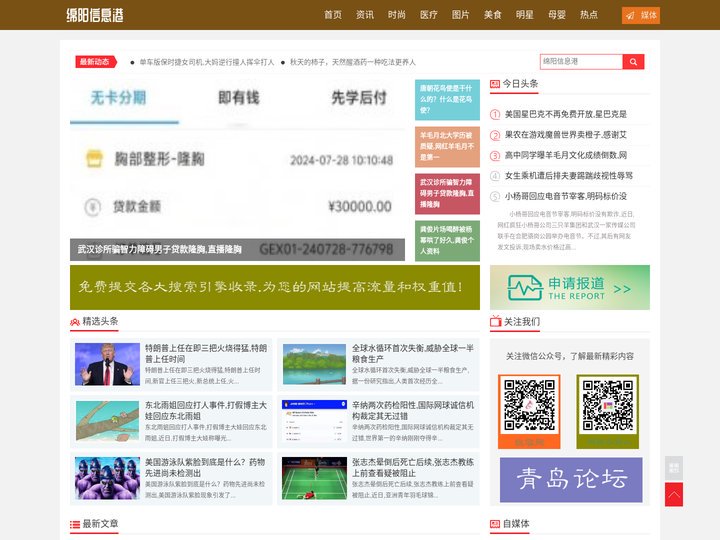Screen dimensions: 720x540
Task: Open 首页 in the top navigation
Action: (333, 15)
